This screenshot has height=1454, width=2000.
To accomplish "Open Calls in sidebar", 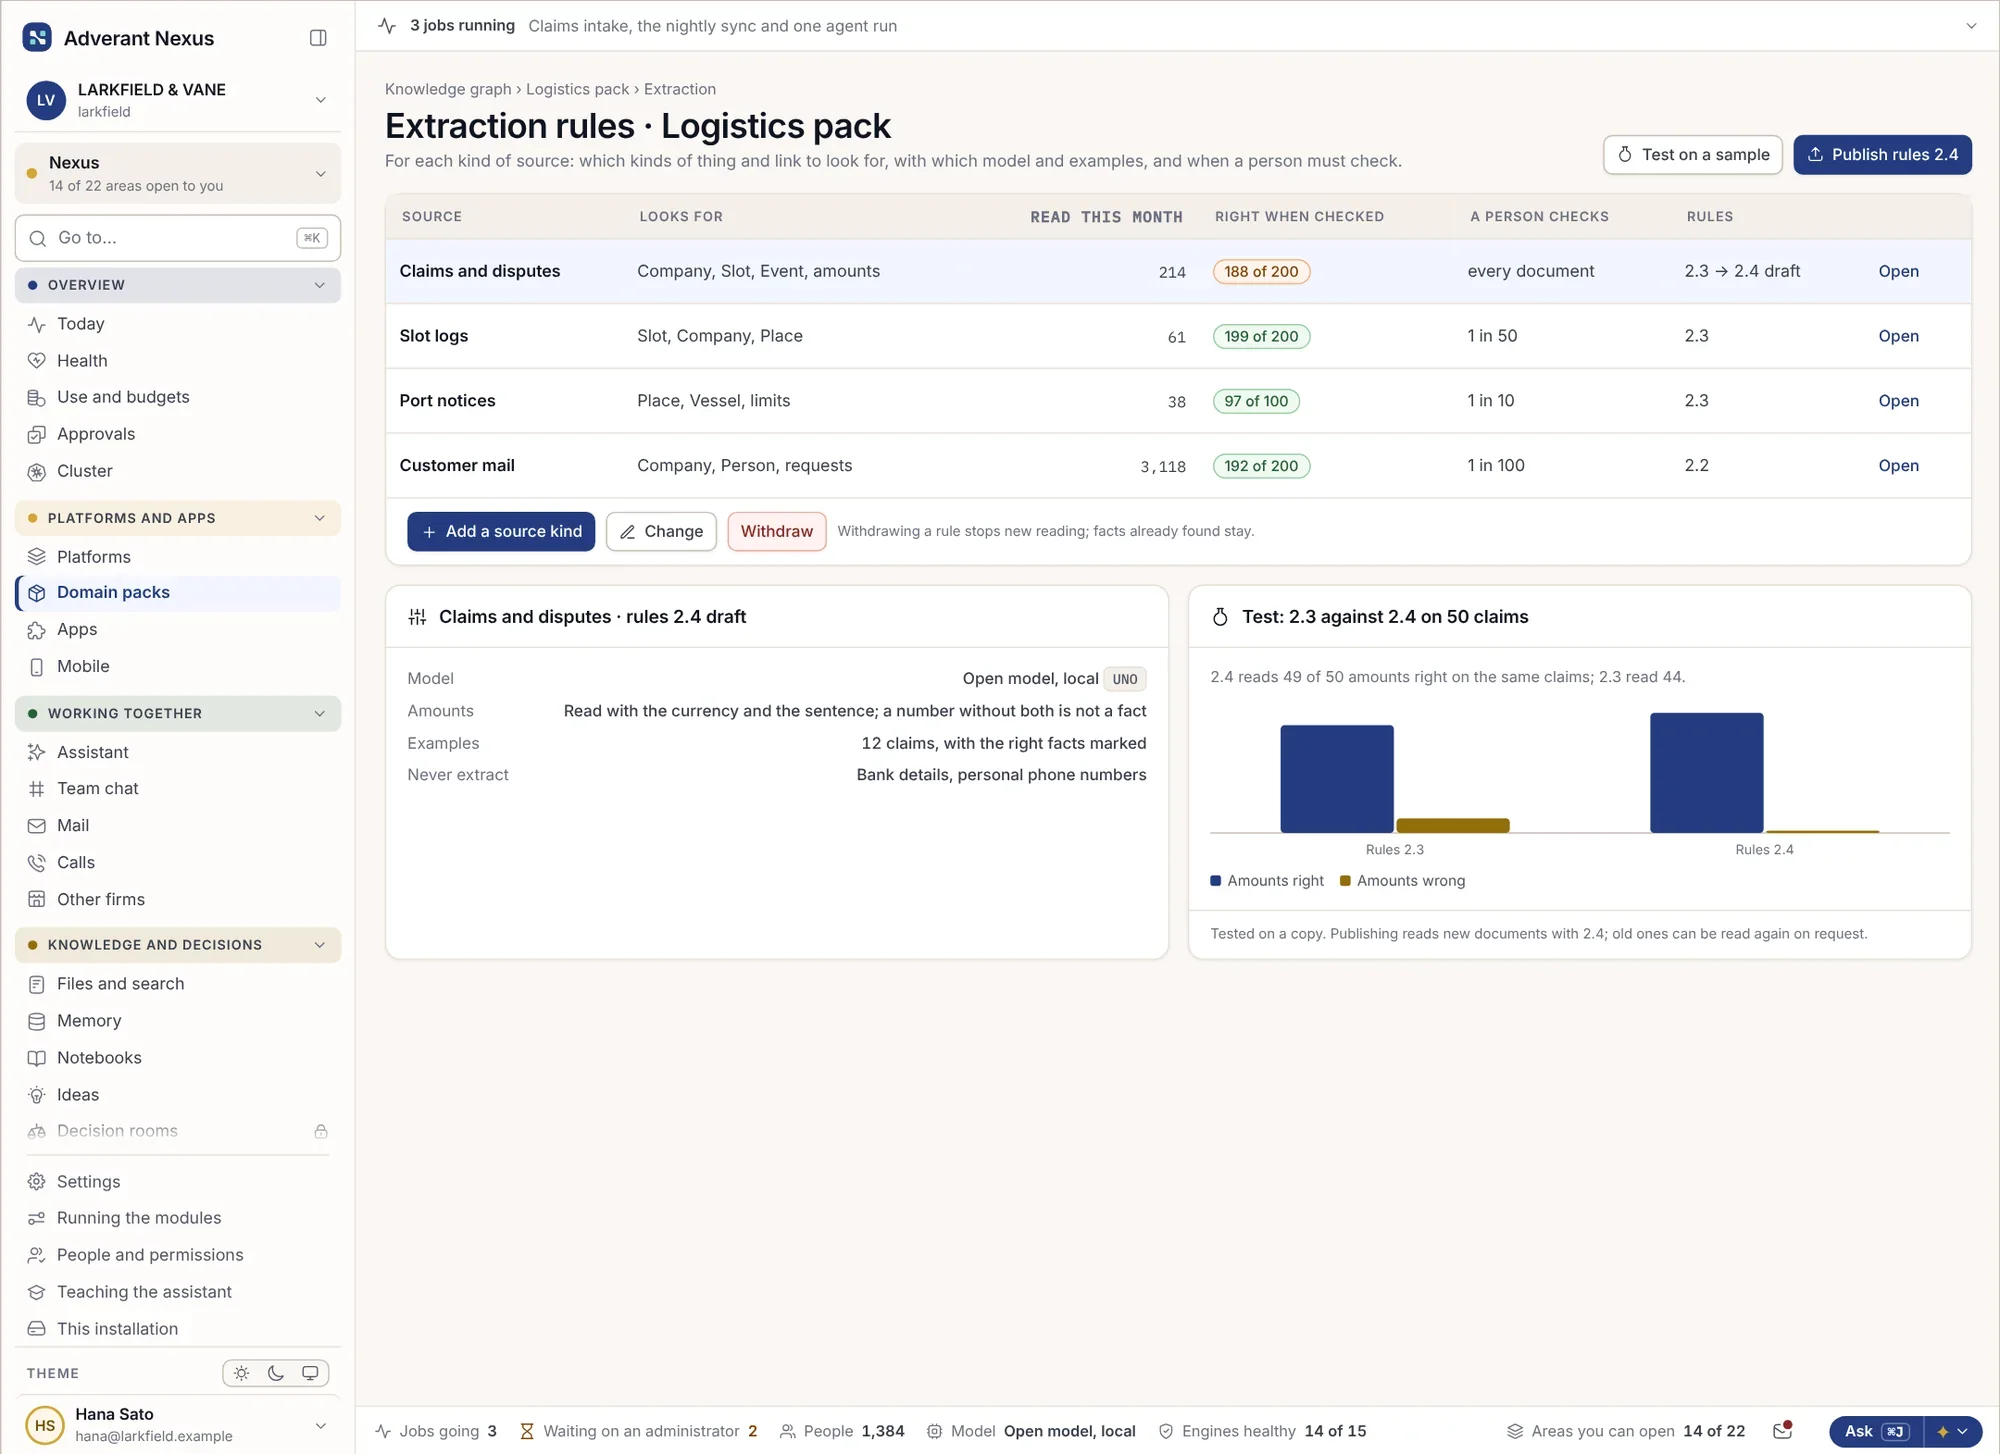I will point(75,863).
